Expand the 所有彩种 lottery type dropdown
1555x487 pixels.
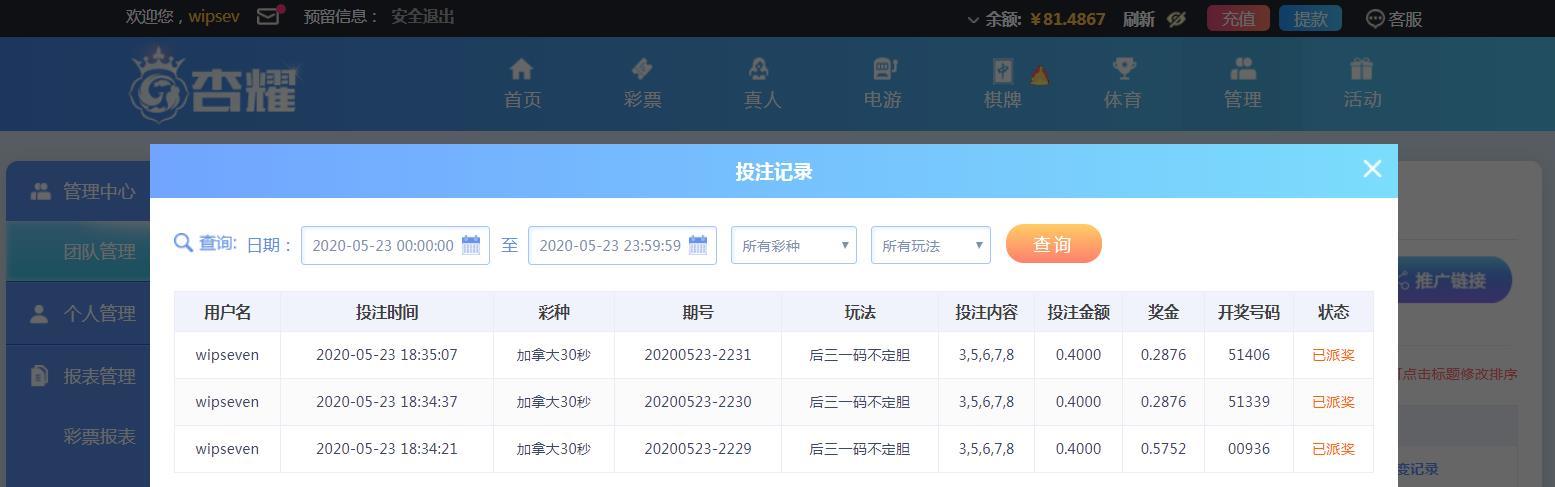[x=794, y=245]
